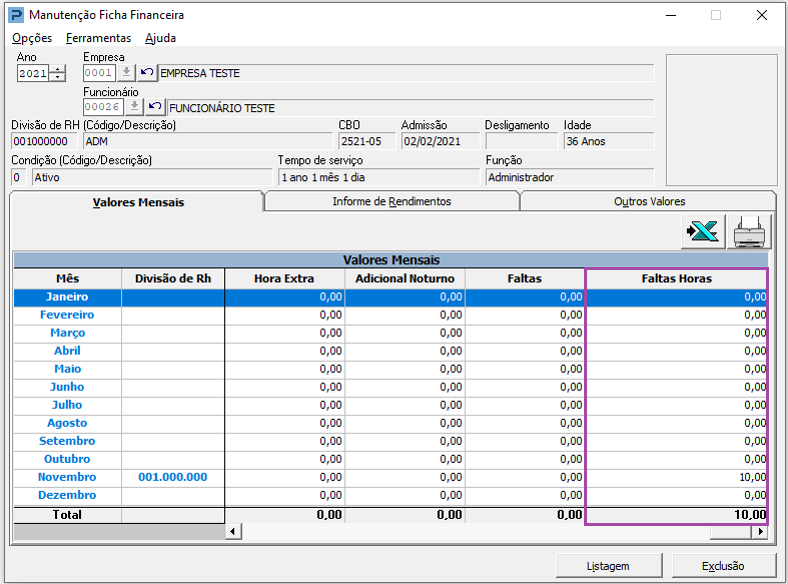Print the financial record using the printer icon

(x=749, y=232)
